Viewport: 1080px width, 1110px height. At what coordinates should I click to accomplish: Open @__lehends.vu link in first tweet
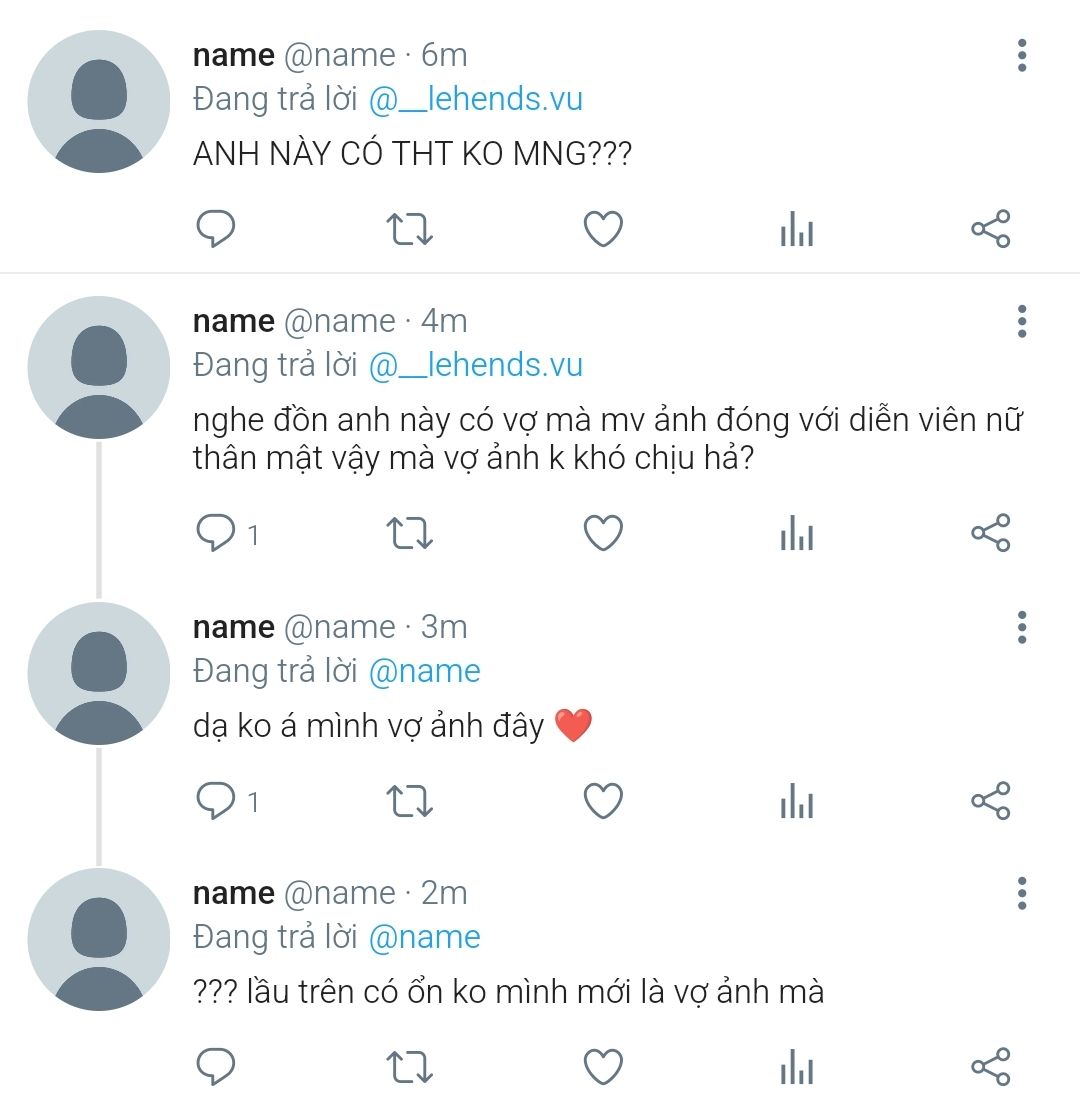pos(475,99)
